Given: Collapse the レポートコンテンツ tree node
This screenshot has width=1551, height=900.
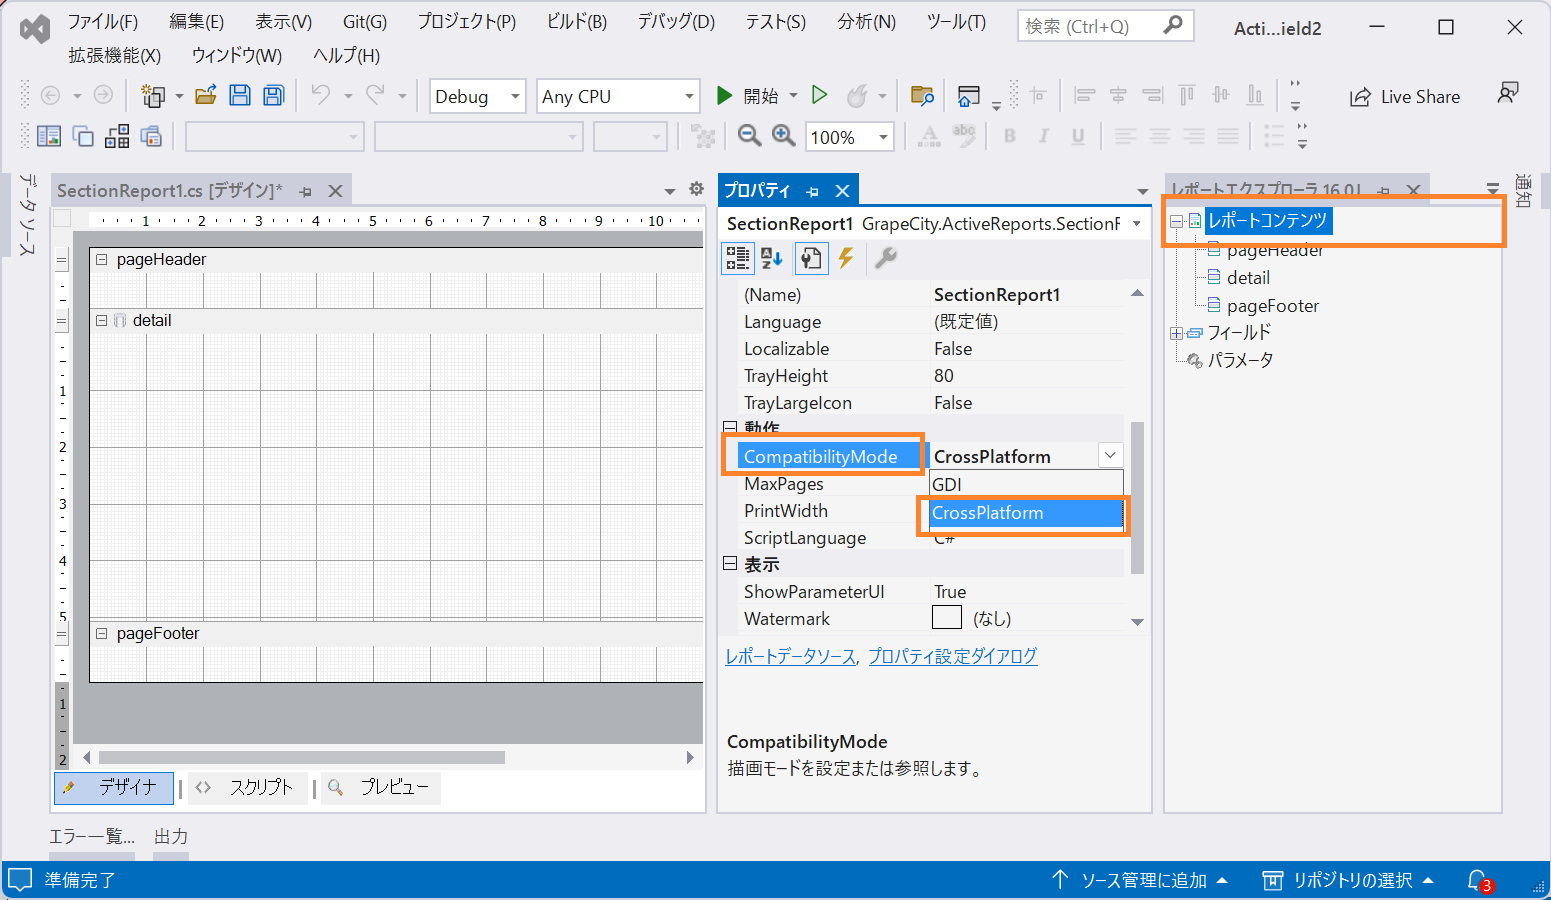Looking at the screenshot, I should click(x=1177, y=221).
